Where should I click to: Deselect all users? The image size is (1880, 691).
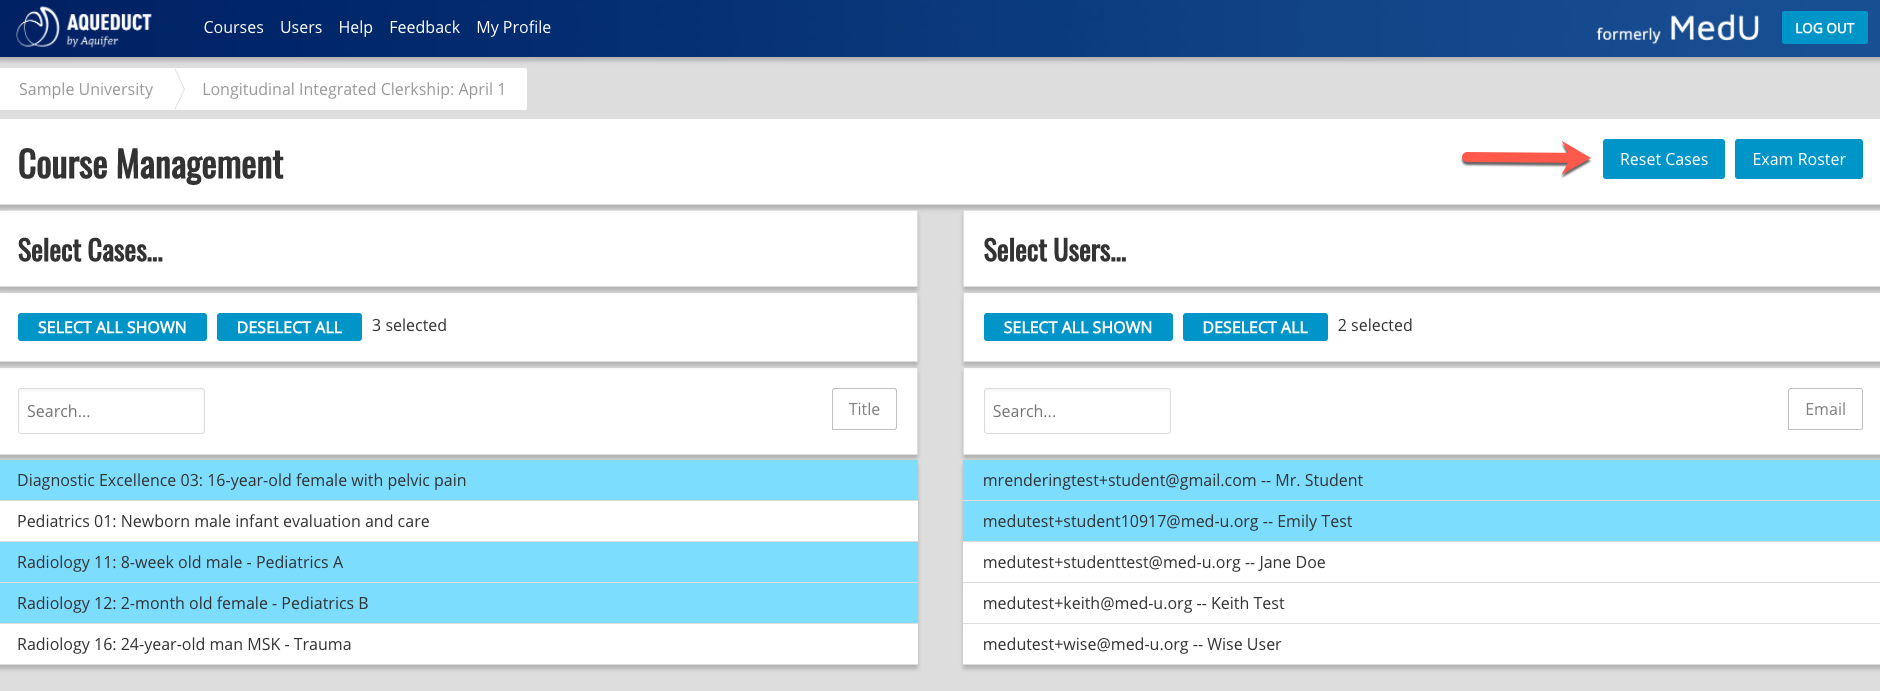(1255, 327)
